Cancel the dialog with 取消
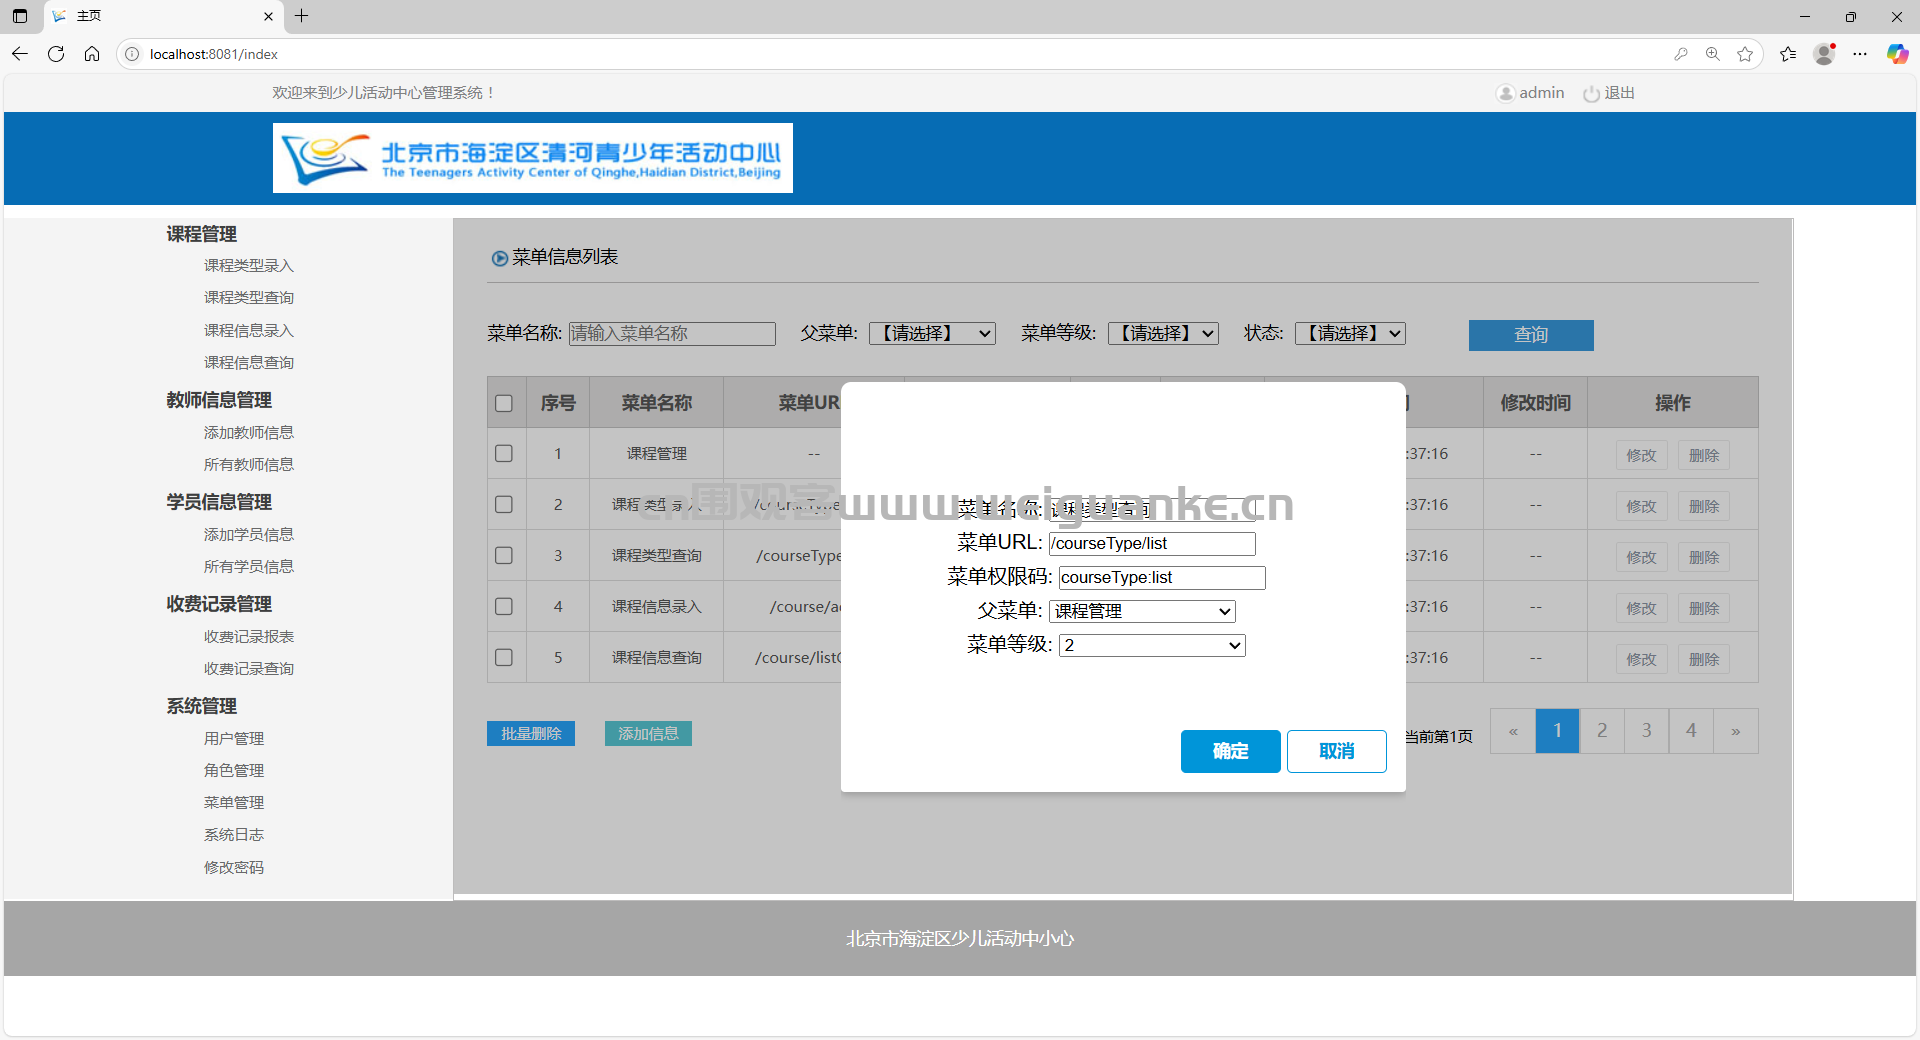Viewport: 1920px width, 1040px height. [1337, 751]
